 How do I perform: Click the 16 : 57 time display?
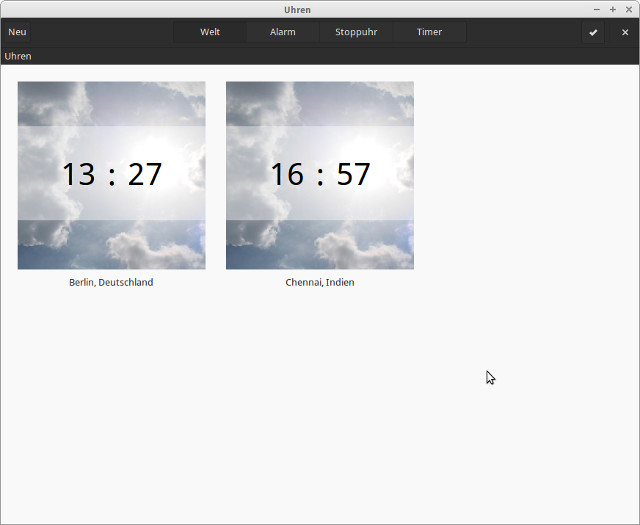tap(319, 174)
